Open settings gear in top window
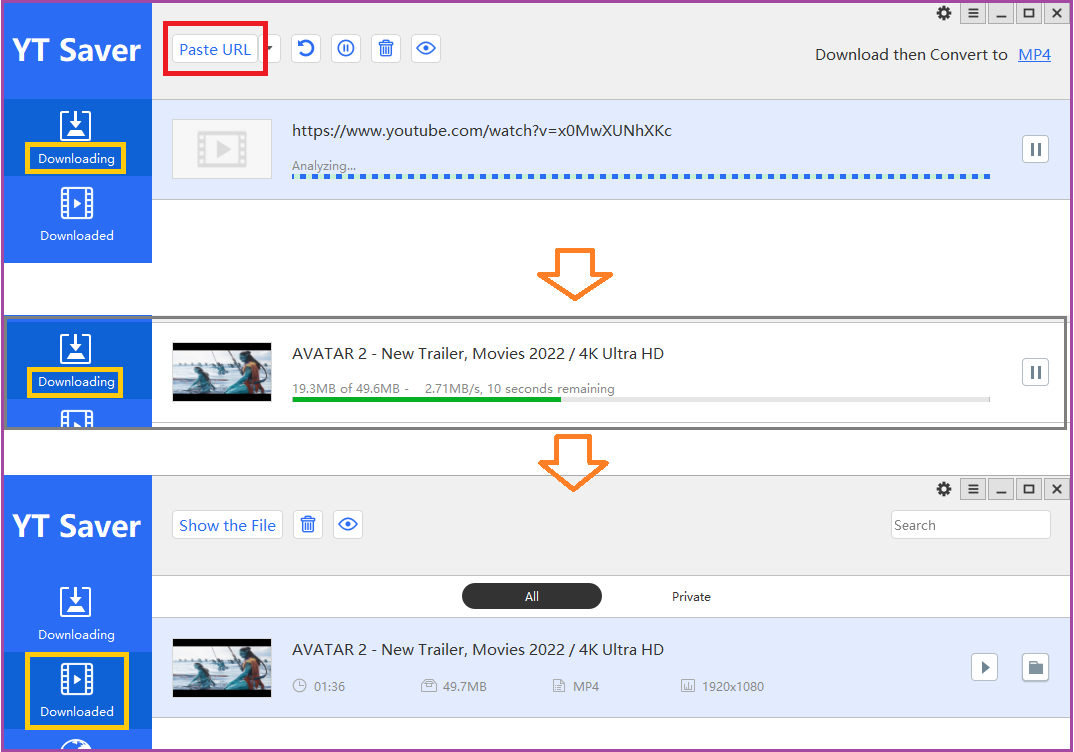This screenshot has width=1074, height=752. (944, 13)
